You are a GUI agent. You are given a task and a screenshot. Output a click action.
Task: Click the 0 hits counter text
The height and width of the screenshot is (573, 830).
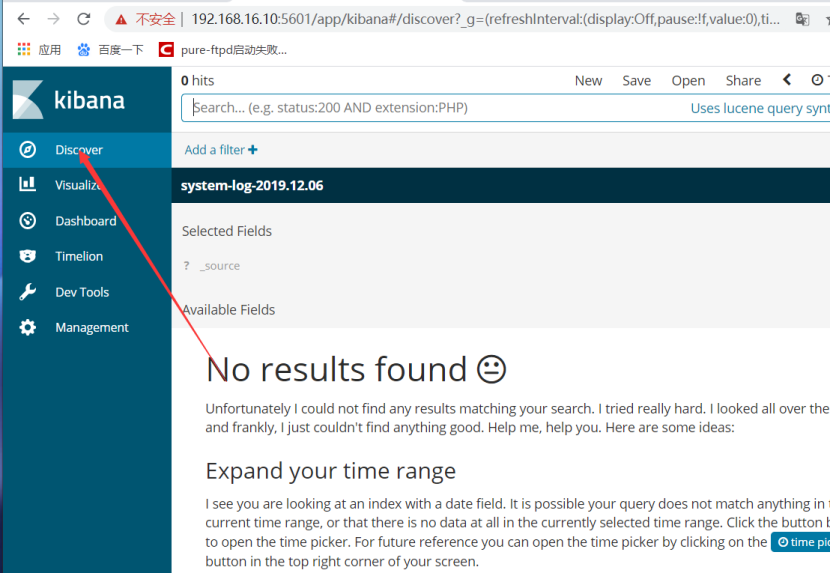pyautogui.click(x=197, y=80)
